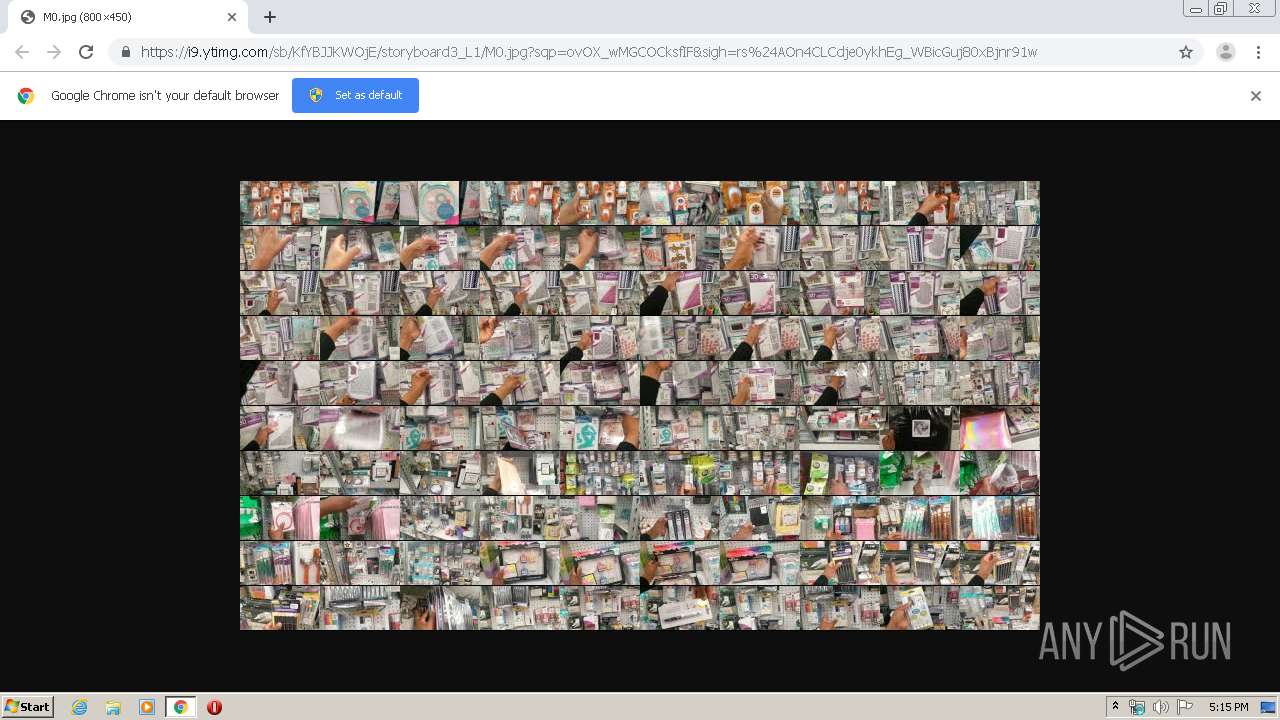Click the Show desktop button

(1268, 707)
